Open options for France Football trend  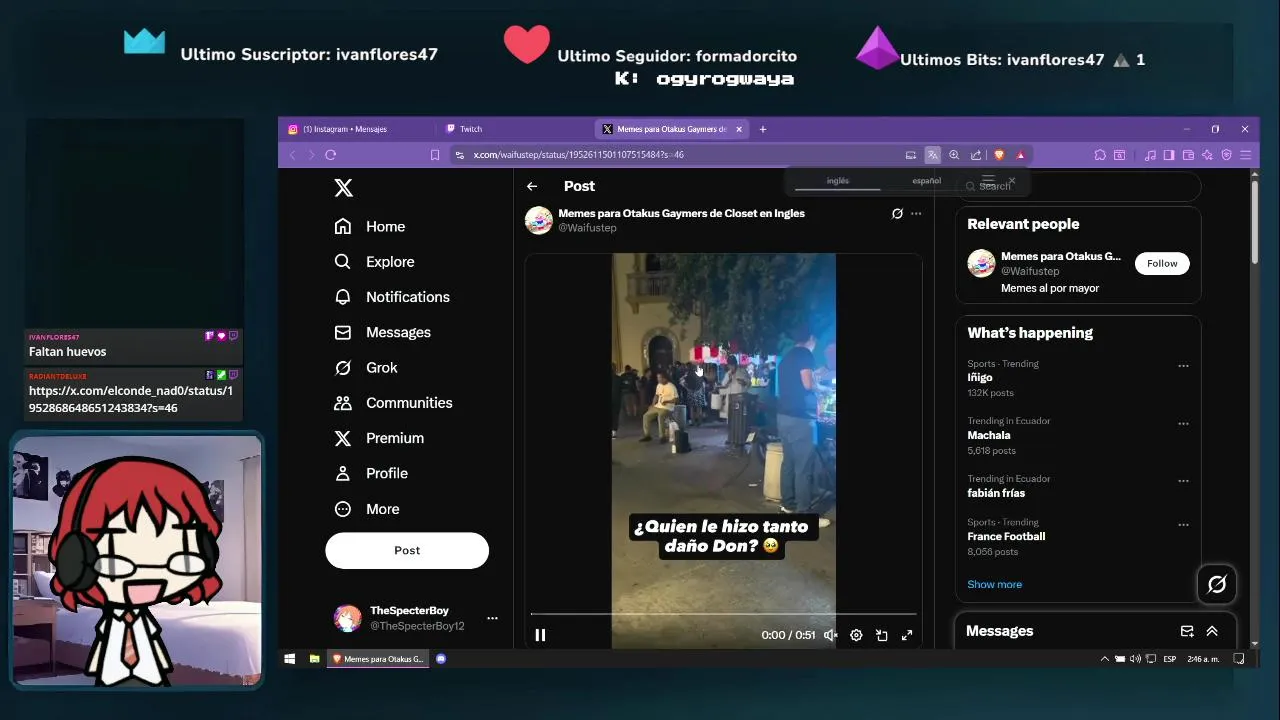1183,525
